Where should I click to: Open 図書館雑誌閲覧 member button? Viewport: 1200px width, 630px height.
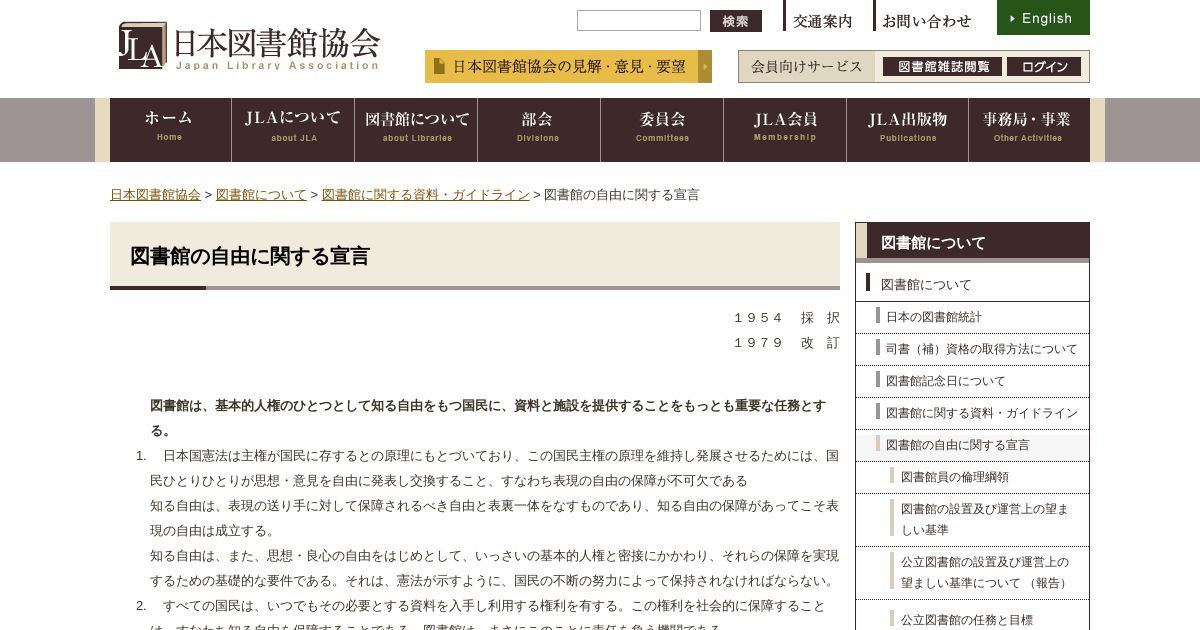(943, 67)
